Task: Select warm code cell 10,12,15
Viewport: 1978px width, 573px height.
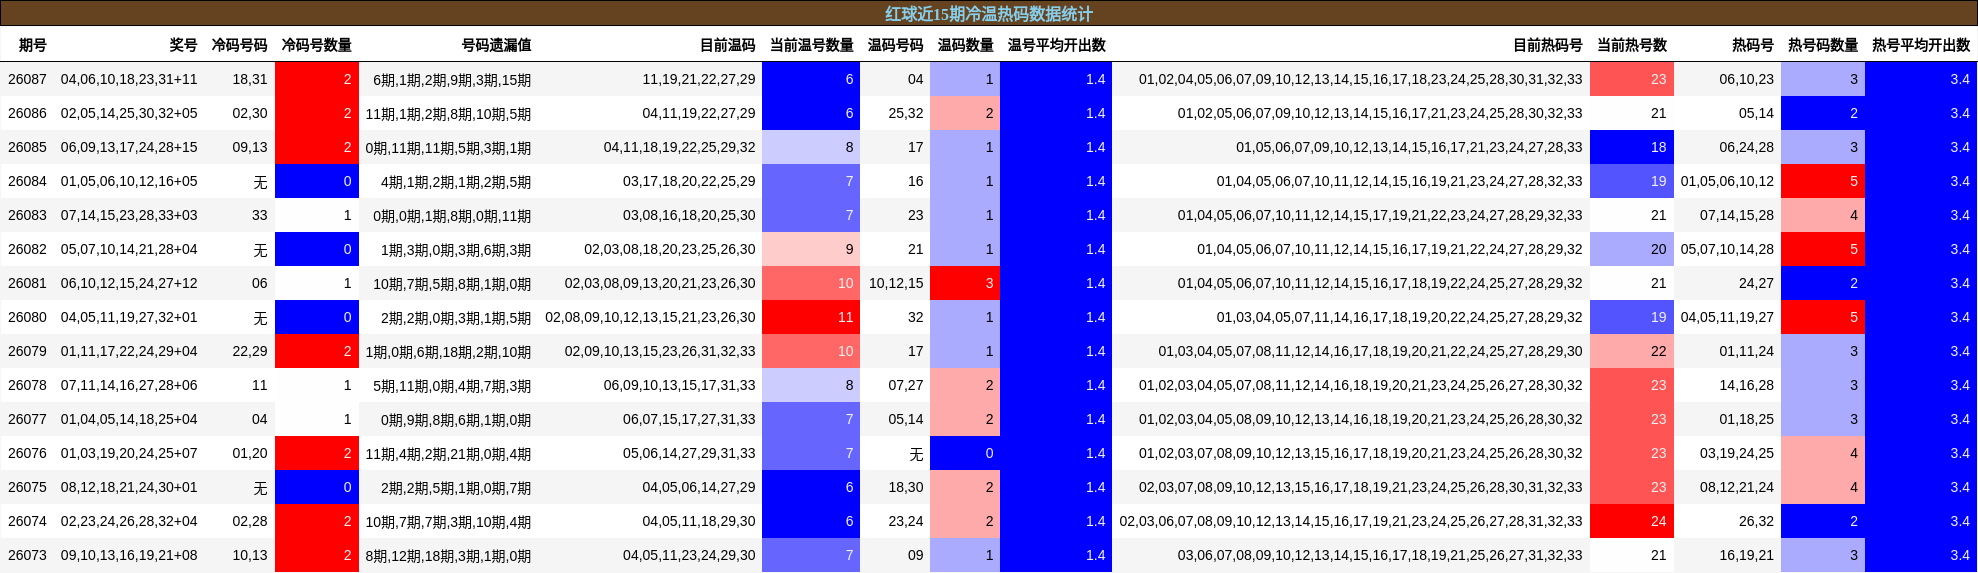Action: click(896, 283)
